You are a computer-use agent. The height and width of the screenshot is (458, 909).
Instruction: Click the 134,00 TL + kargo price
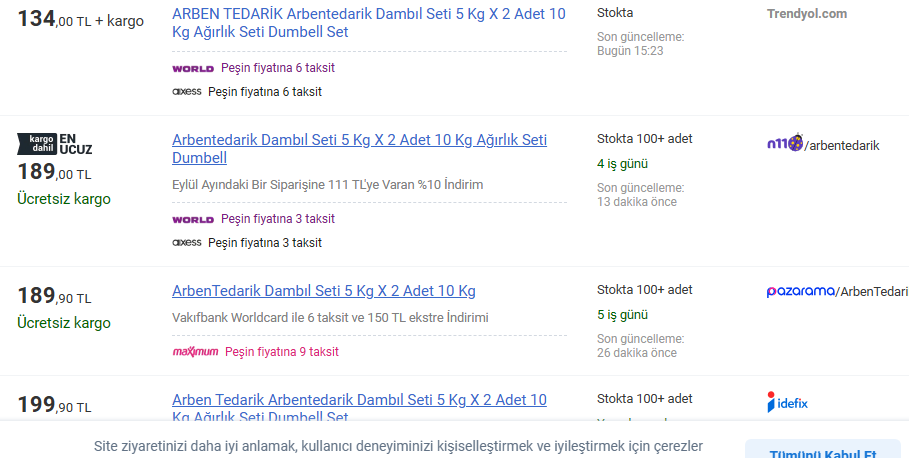pyautogui.click(x=80, y=19)
